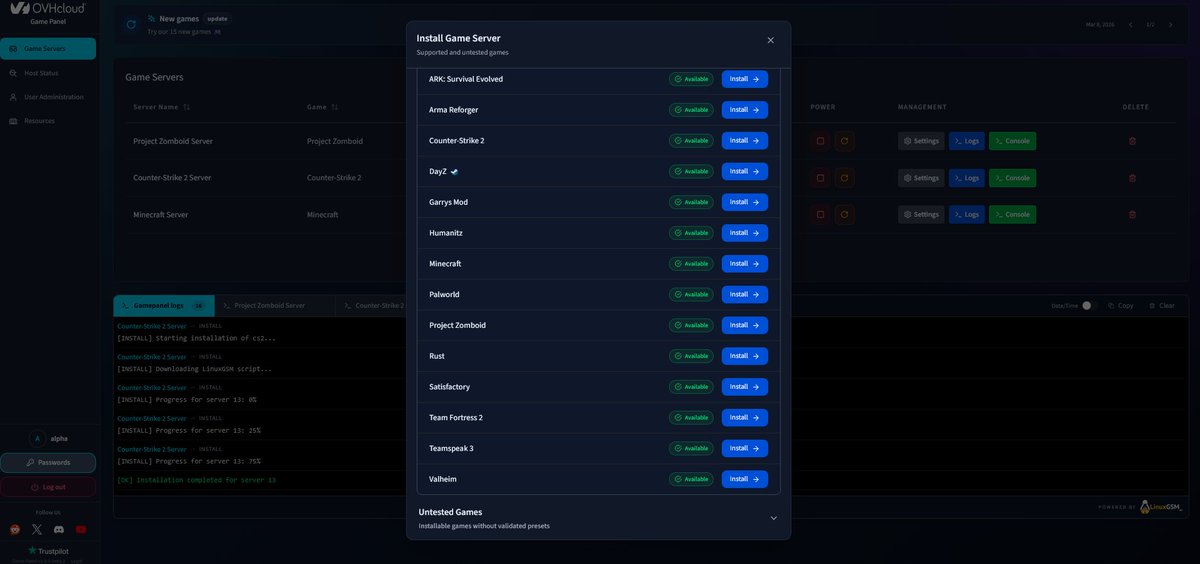The height and width of the screenshot is (564, 1200).
Task: Restart the Counter-Strike 2 Server
Action: coord(845,178)
